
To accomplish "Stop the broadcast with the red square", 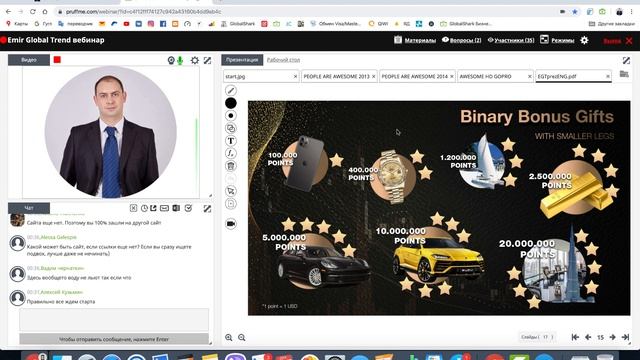I will click(x=57, y=60).
